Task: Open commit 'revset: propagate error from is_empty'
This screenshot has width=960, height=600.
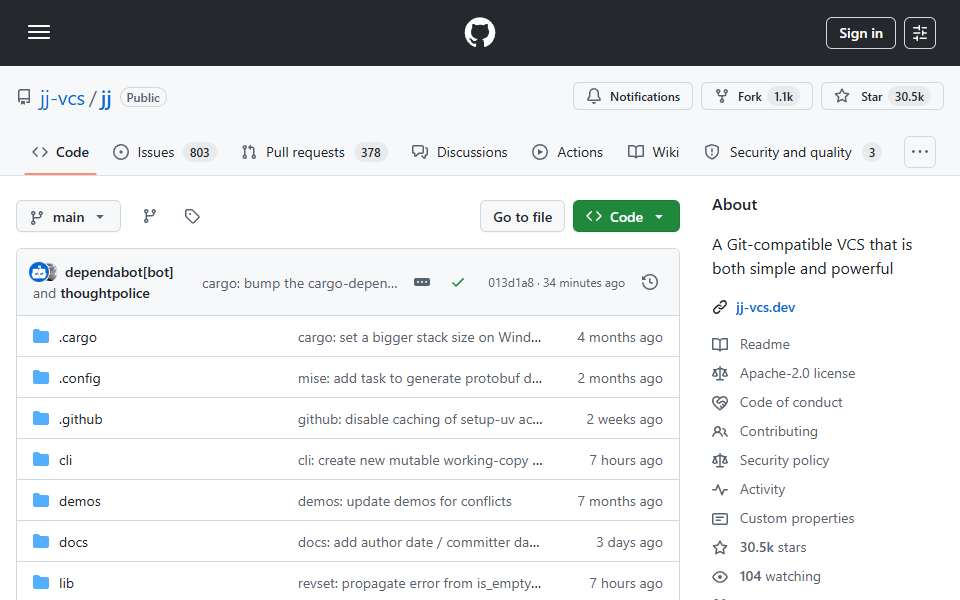Action: 419,583
